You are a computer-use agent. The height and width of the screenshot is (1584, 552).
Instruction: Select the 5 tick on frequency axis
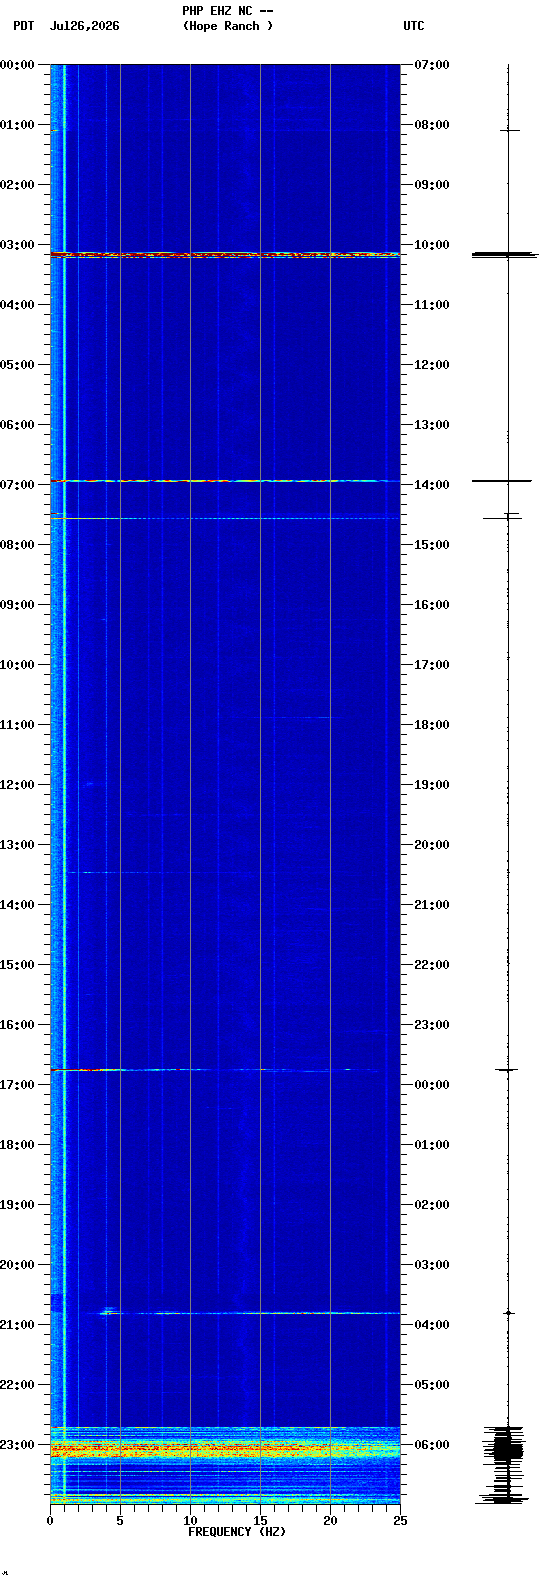120,1521
